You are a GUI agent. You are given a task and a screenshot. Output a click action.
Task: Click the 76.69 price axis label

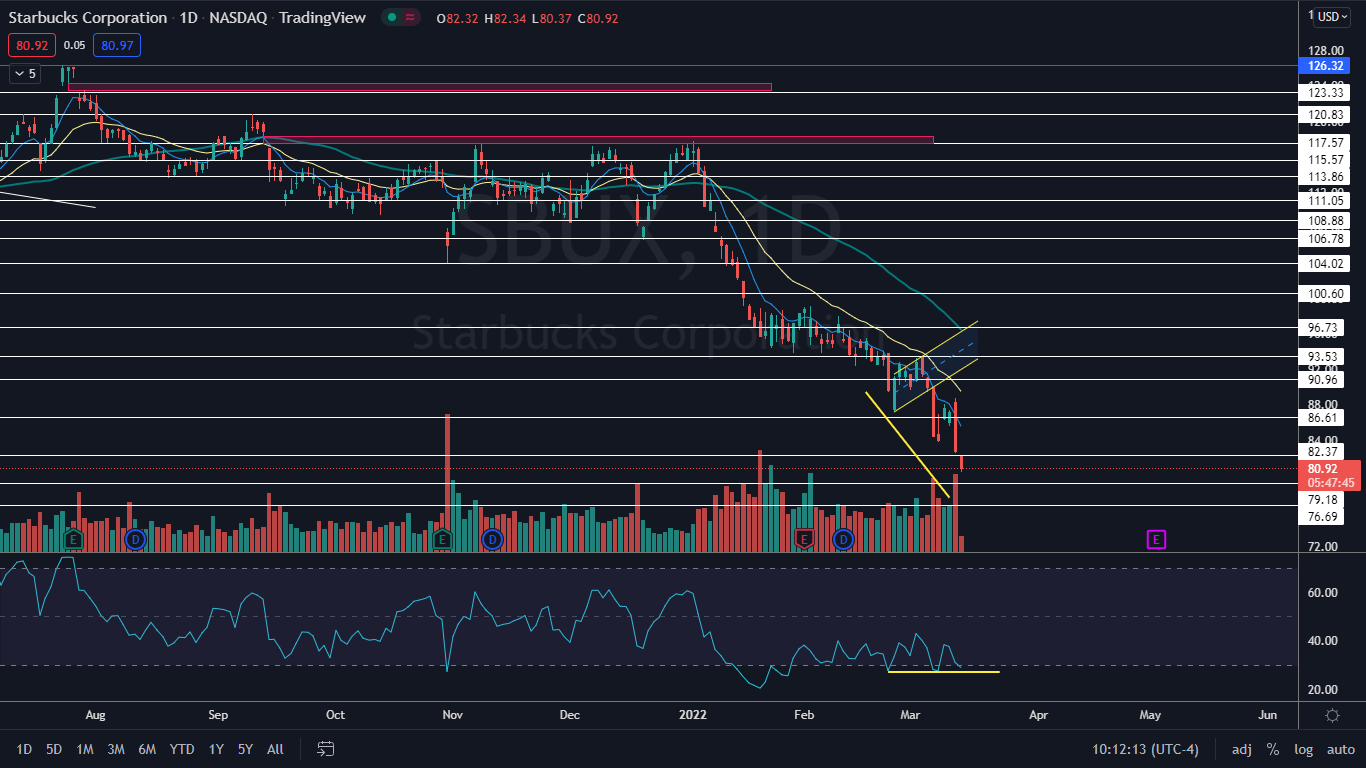tap(1324, 517)
